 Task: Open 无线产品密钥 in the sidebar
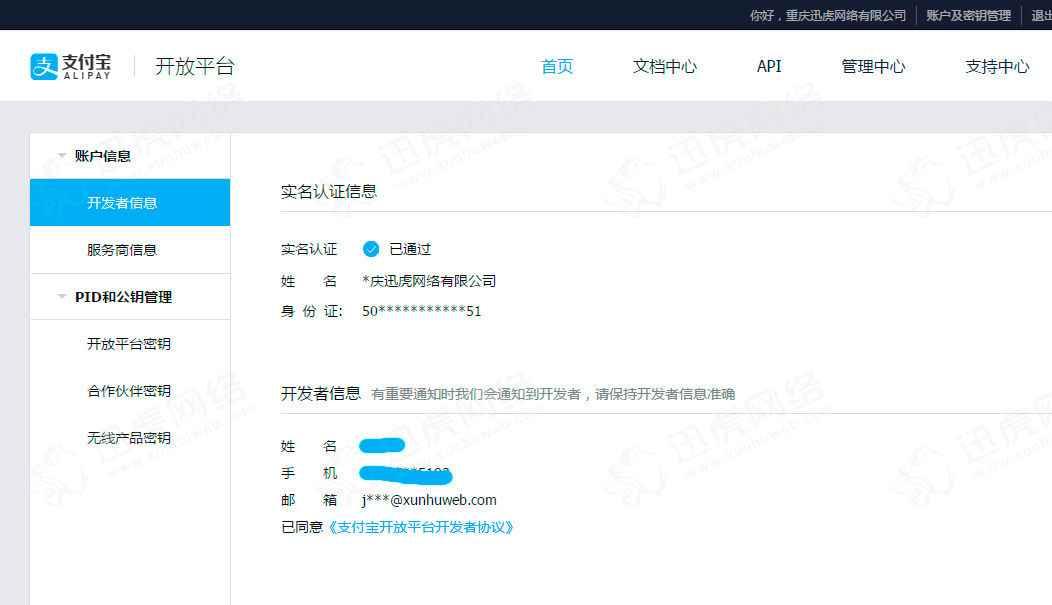[x=128, y=438]
